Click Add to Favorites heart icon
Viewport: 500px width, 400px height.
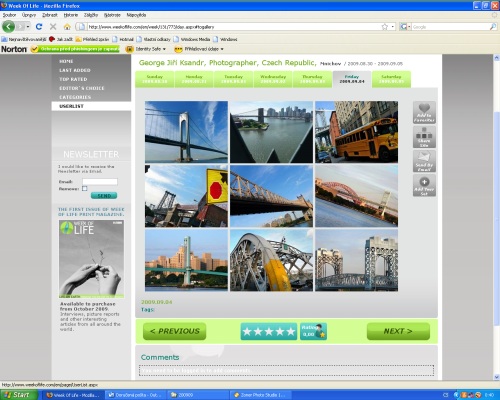click(424, 112)
